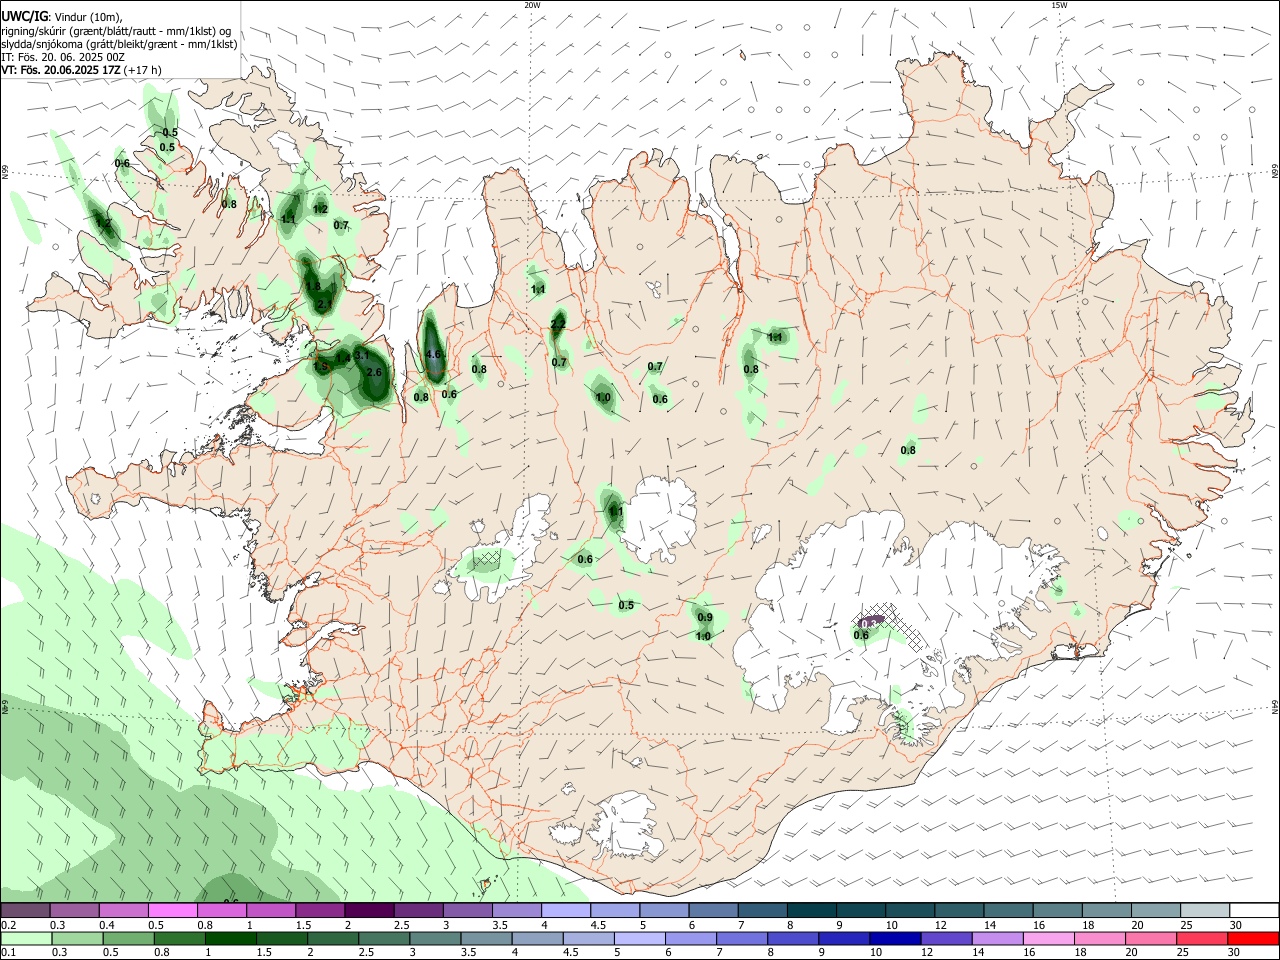Click the 2.1 precipitation value label
The height and width of the screenshot is (960, 1280).
click(x=324, y=304)
